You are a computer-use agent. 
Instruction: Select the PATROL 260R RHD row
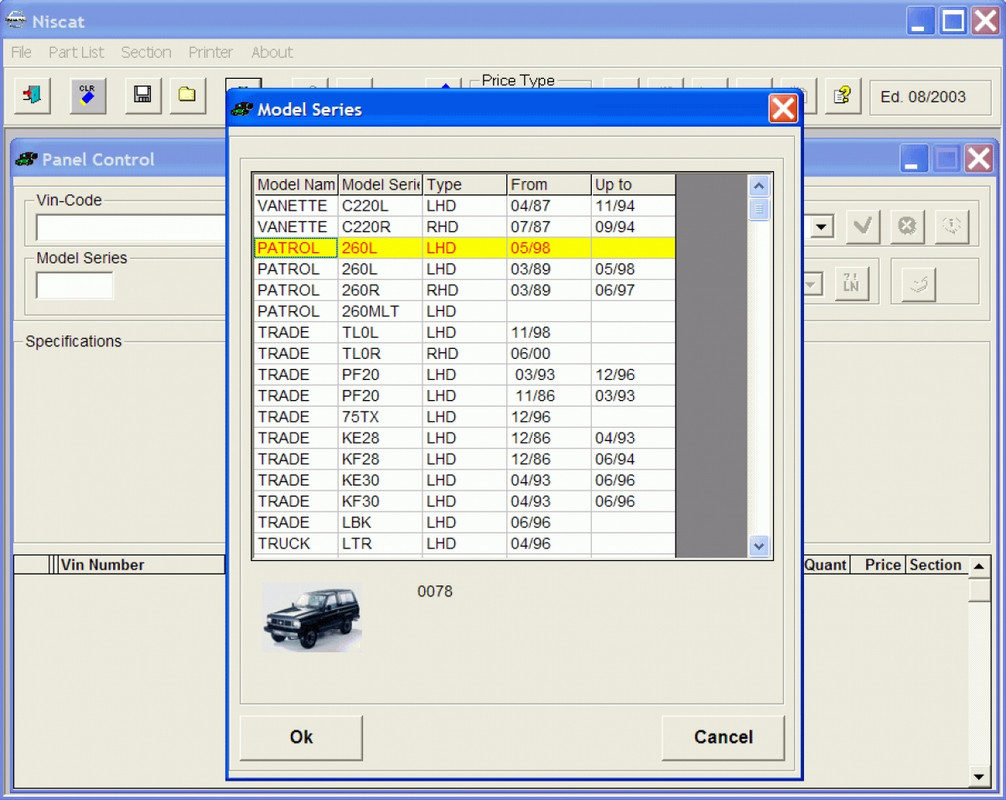[465, 290]
